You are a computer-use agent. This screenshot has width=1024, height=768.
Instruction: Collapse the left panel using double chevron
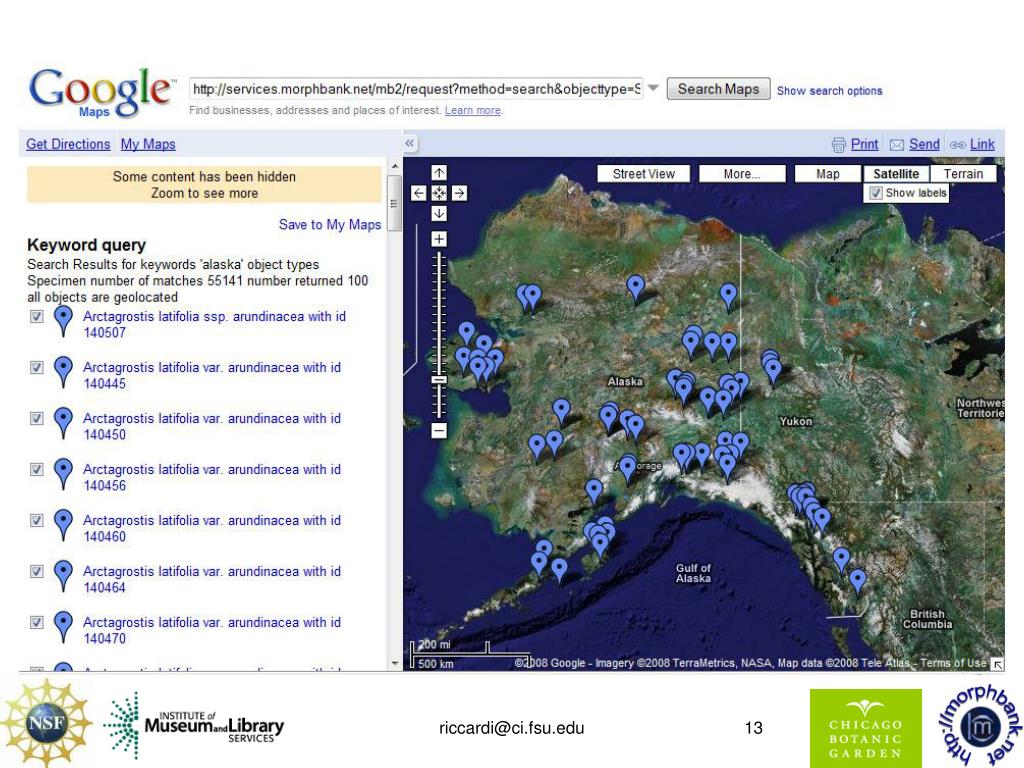coord(409,143)
